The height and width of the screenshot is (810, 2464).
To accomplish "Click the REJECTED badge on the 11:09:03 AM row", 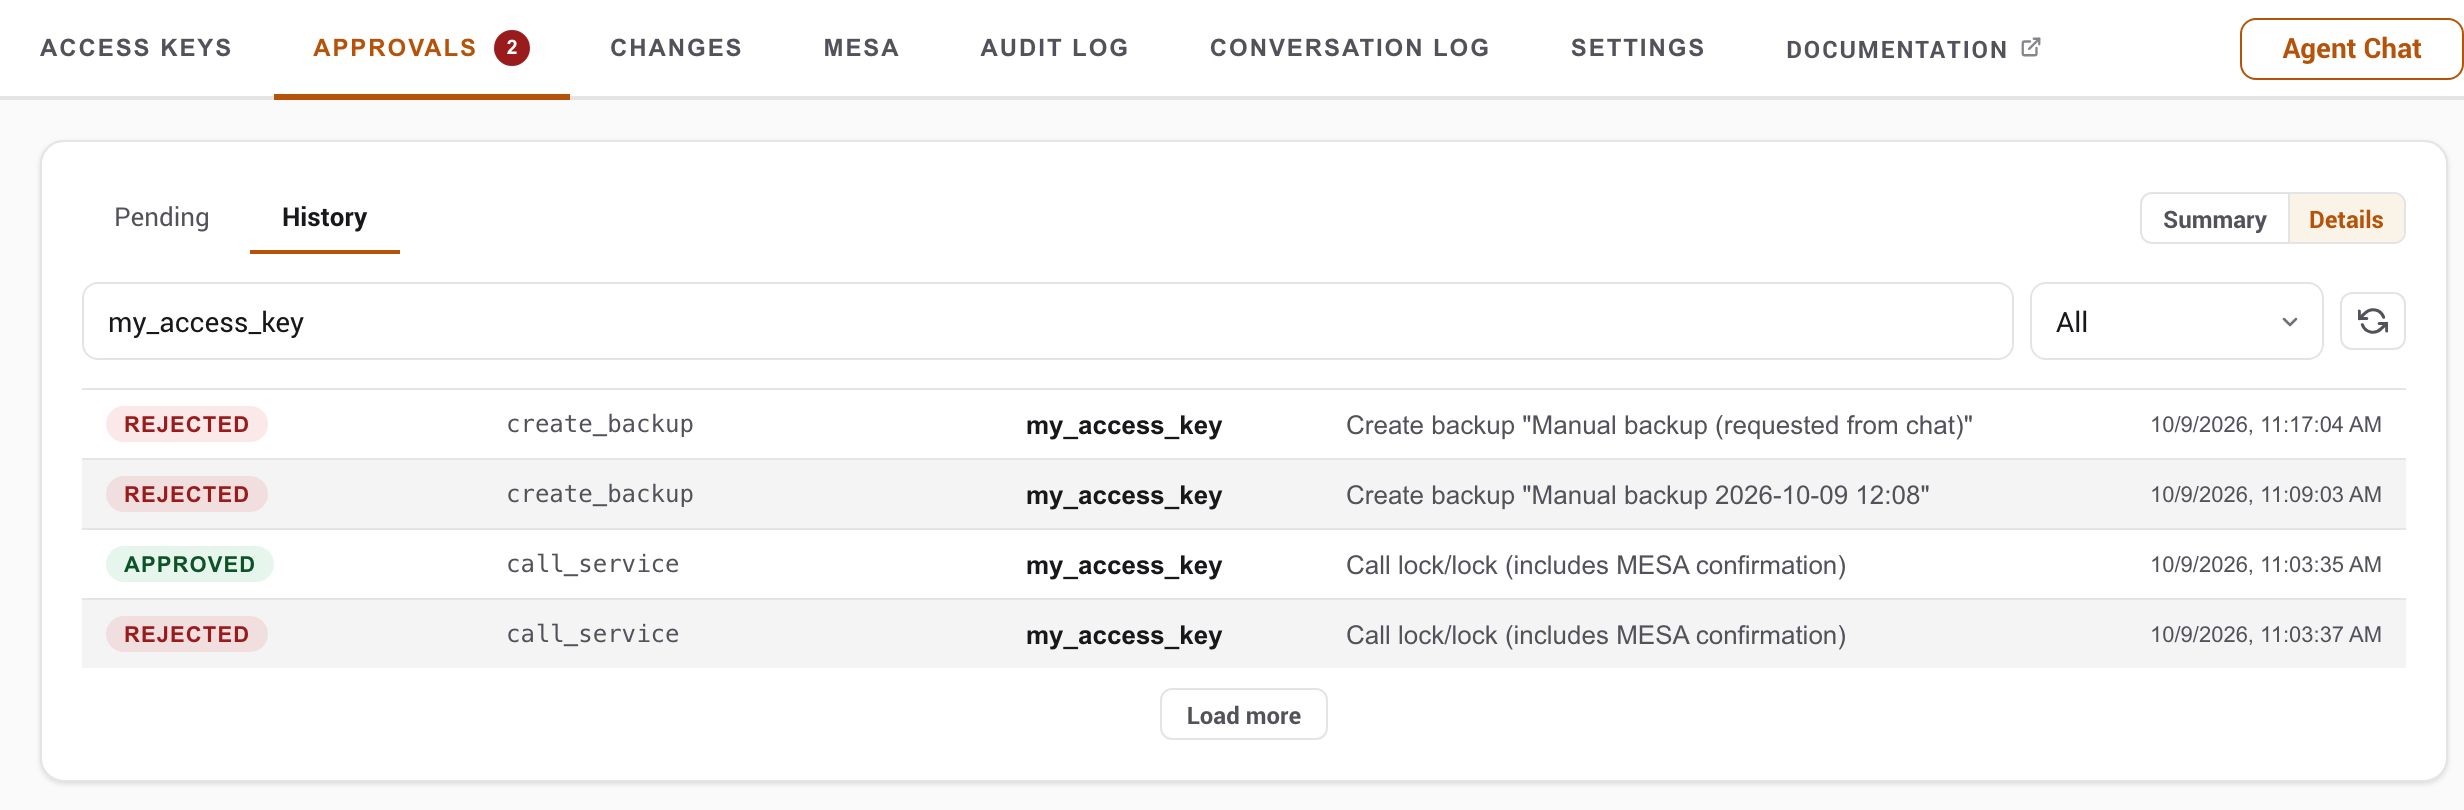I will point(186,494).
